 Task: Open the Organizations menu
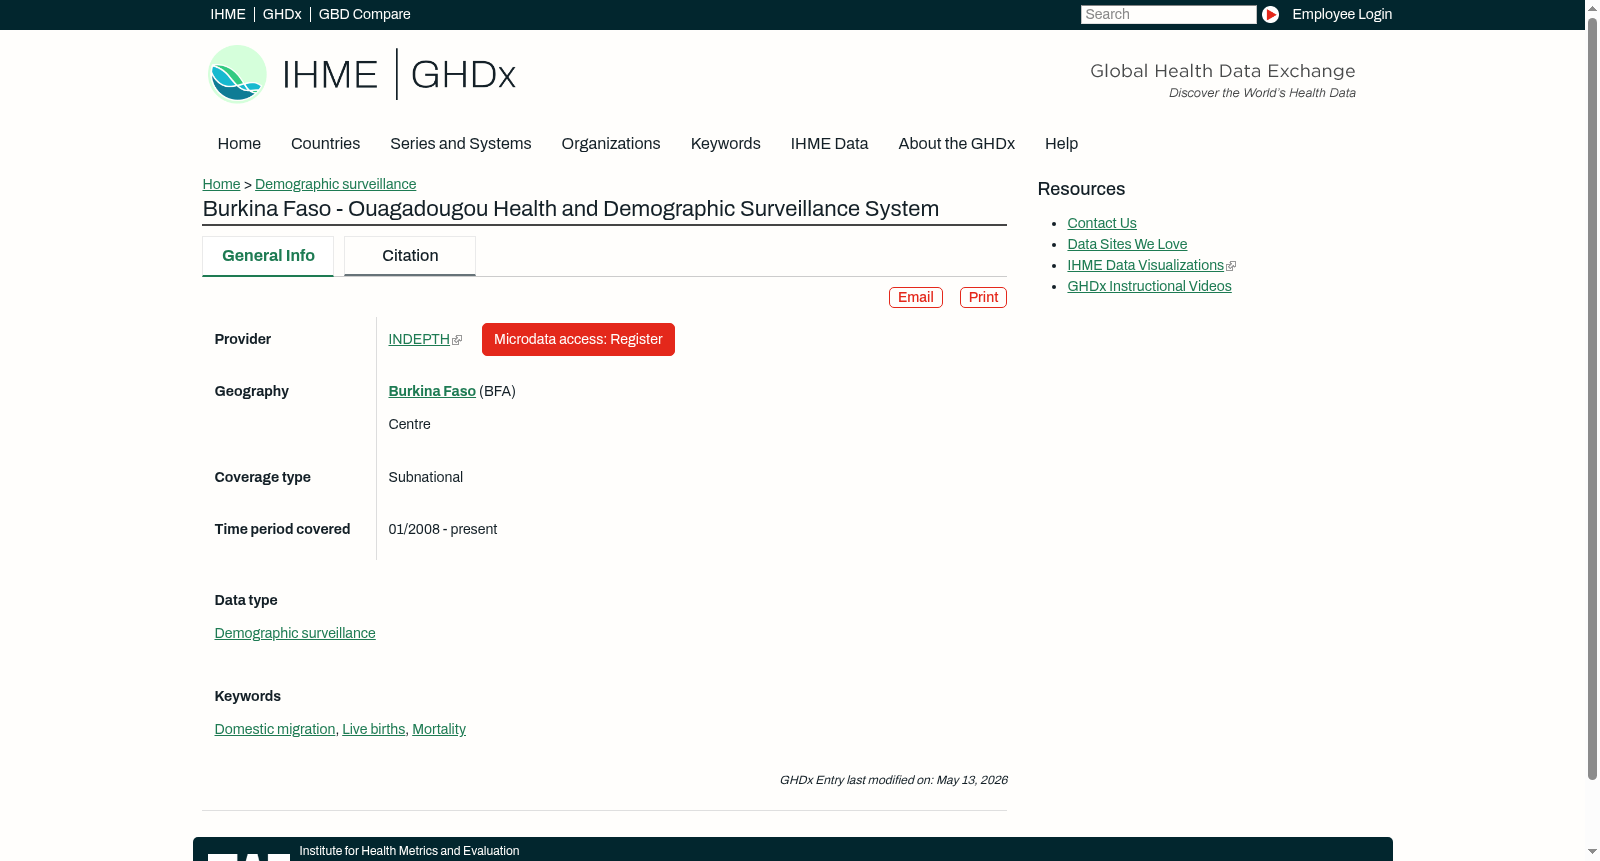point(611,144)
